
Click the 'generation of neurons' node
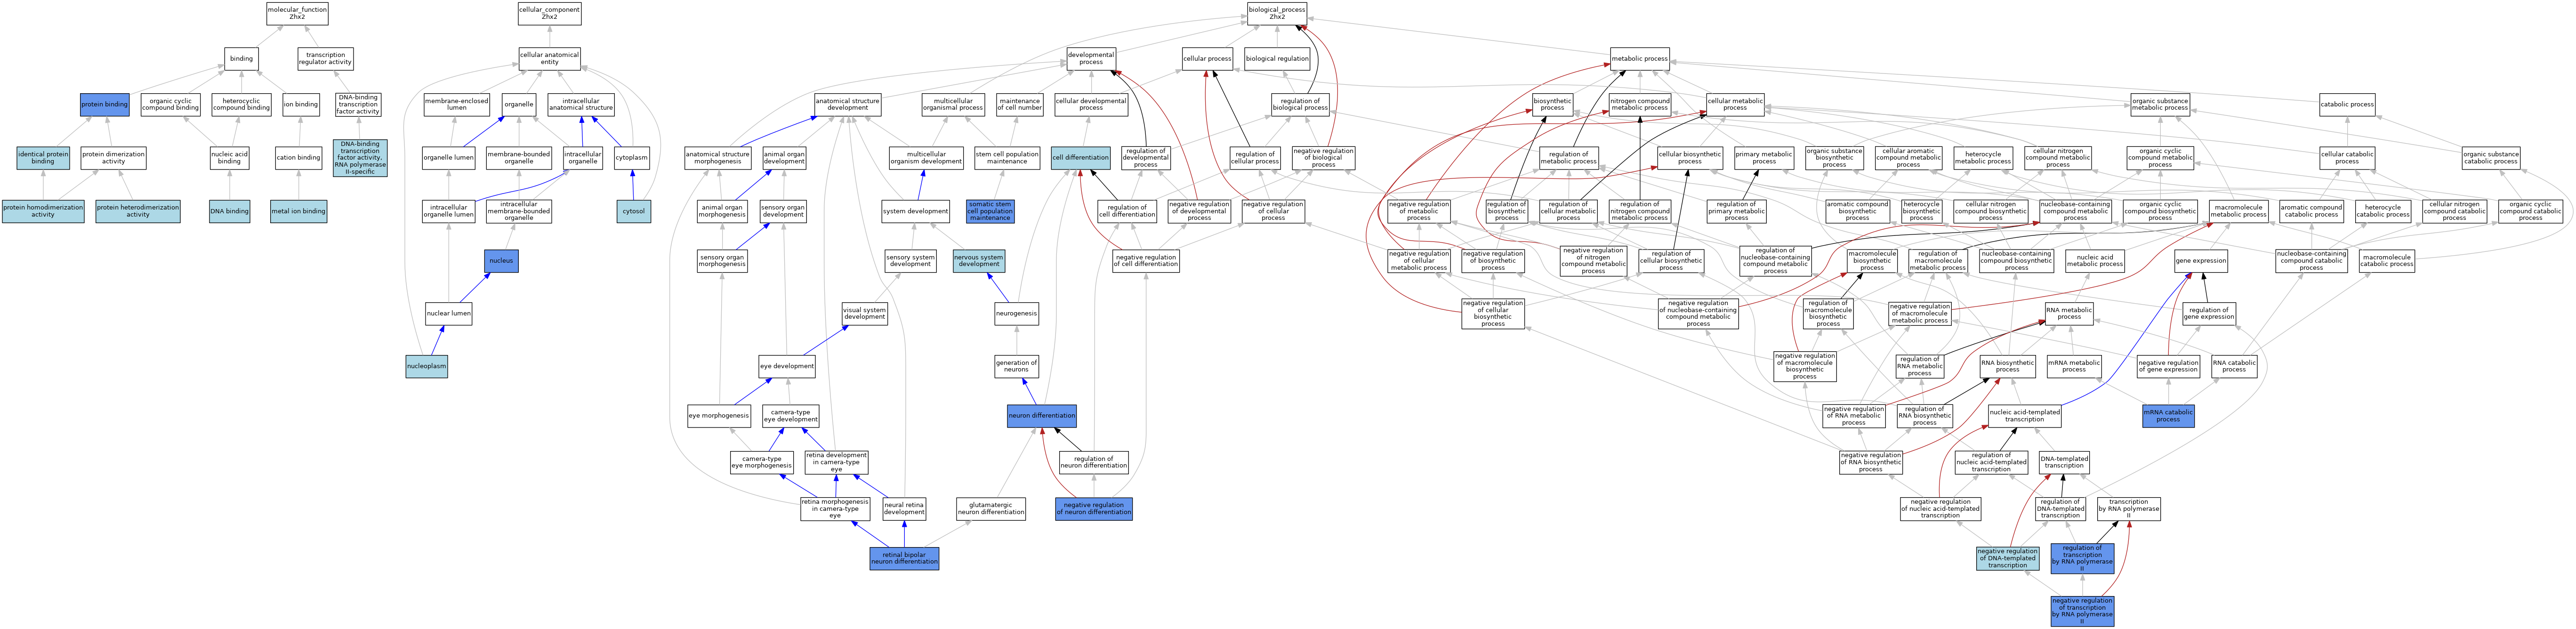[x=1016, y=367]
